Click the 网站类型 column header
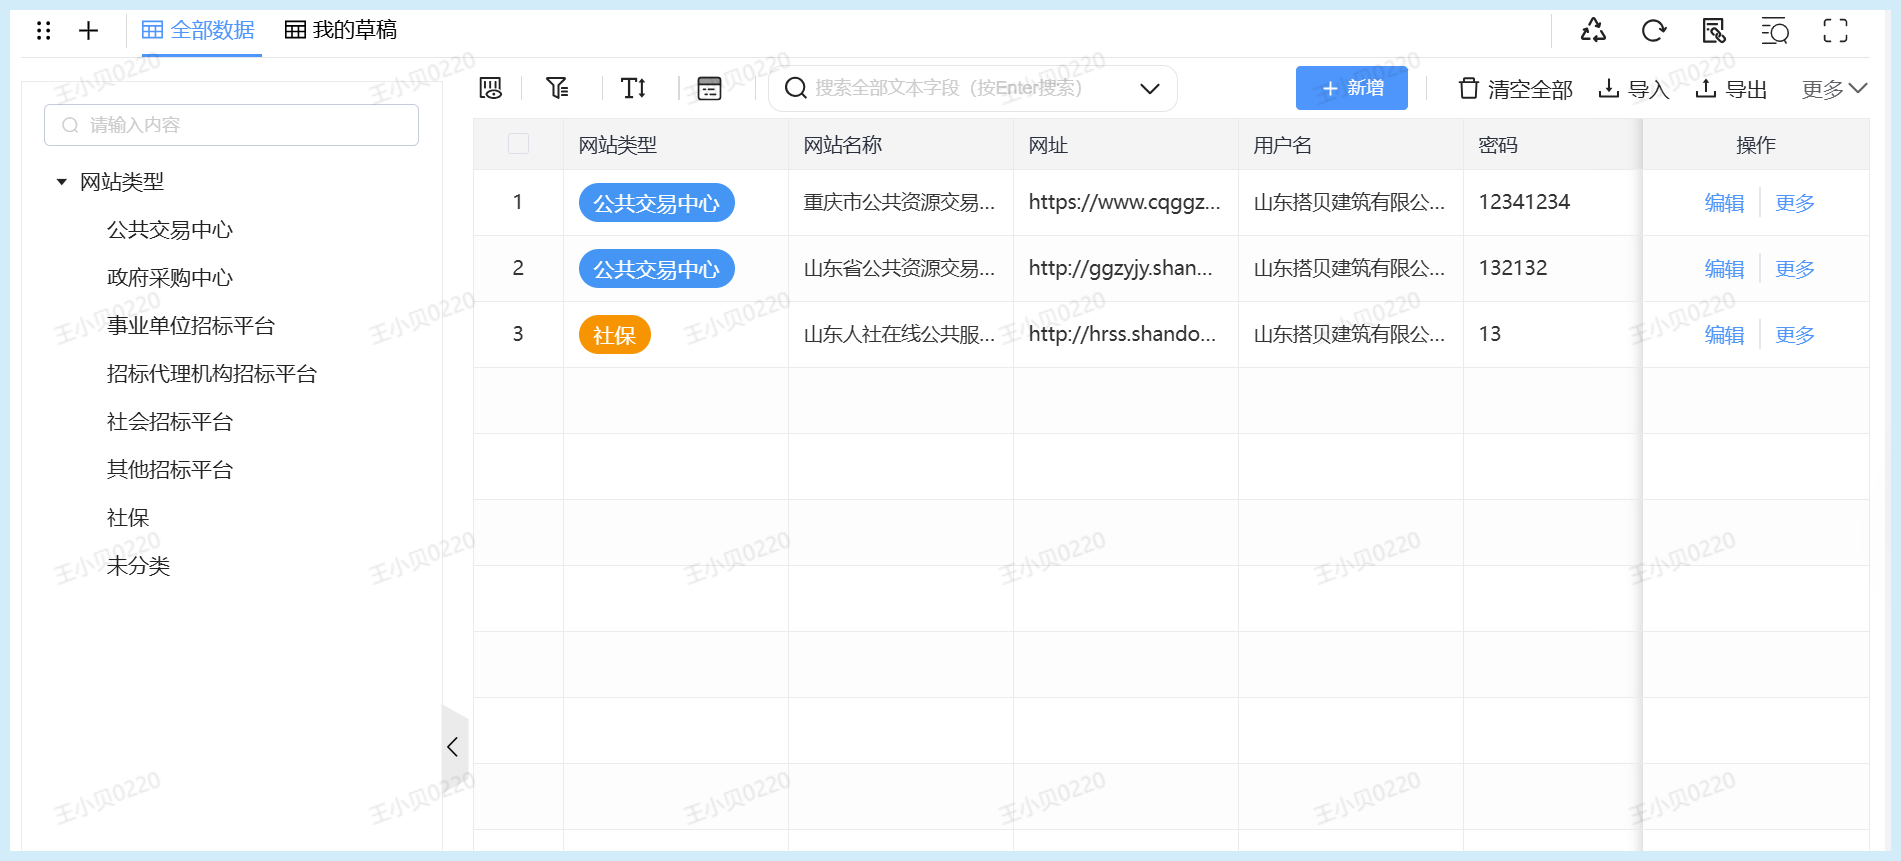 676,145
